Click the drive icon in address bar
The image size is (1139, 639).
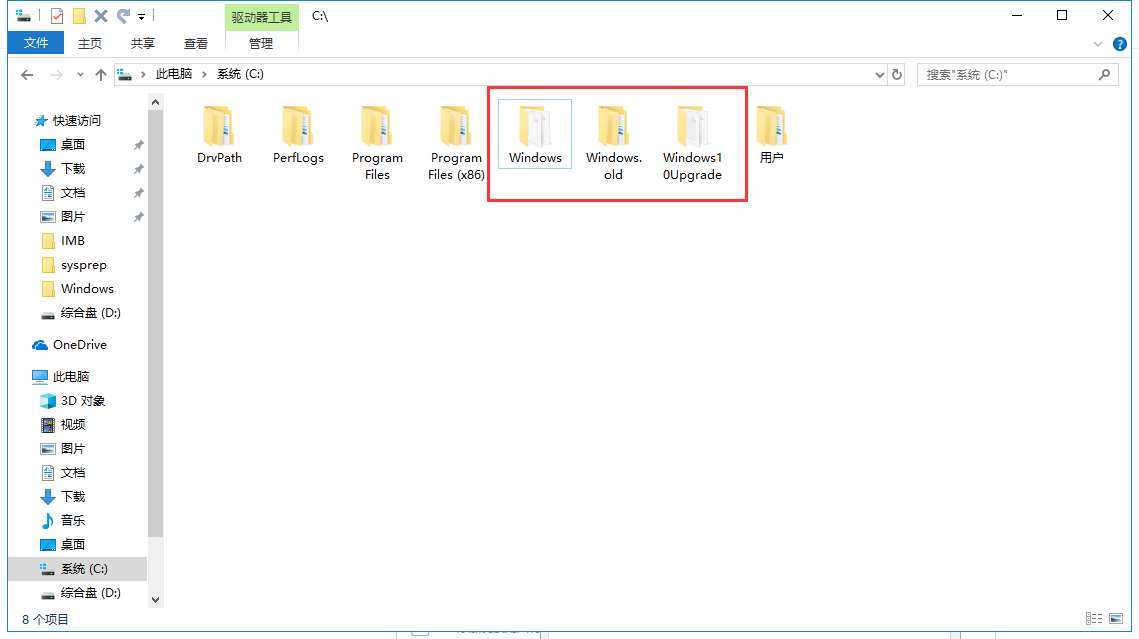[125, 75]
